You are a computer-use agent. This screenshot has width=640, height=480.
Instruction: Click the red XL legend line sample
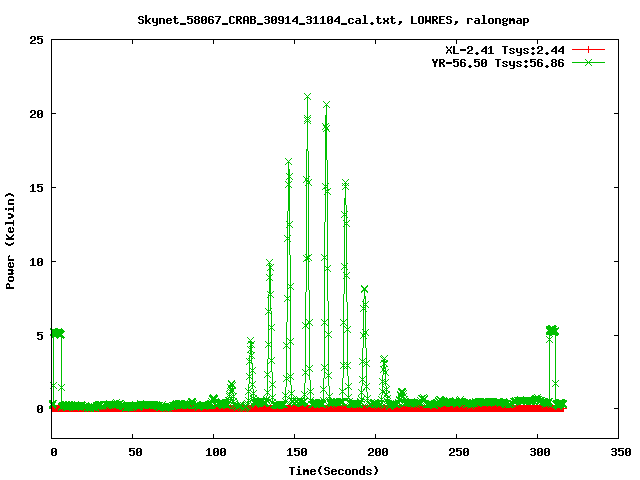pos(588,50)
